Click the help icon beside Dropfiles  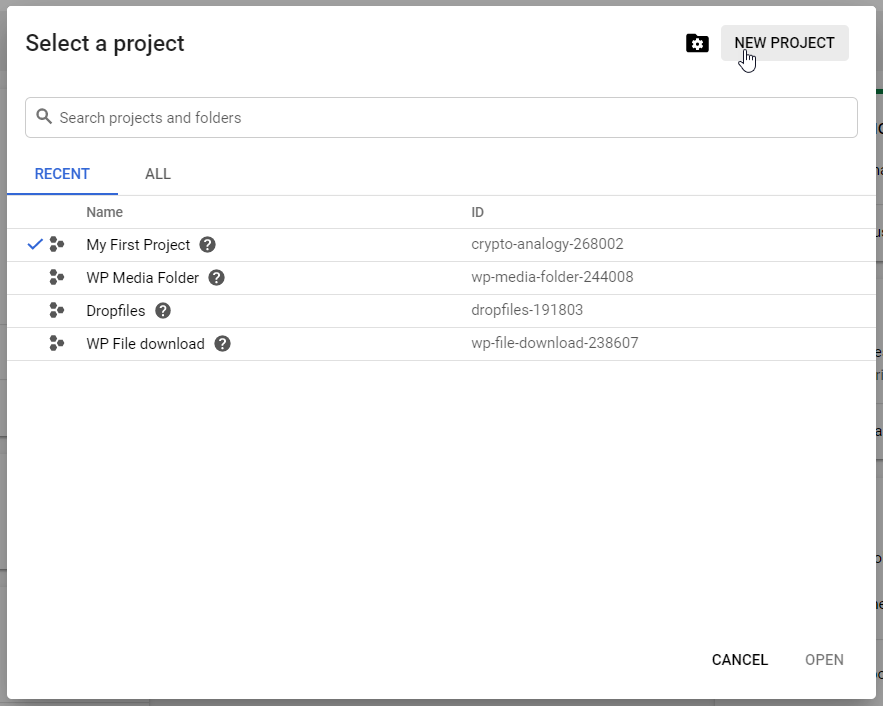tap(163, 311)
